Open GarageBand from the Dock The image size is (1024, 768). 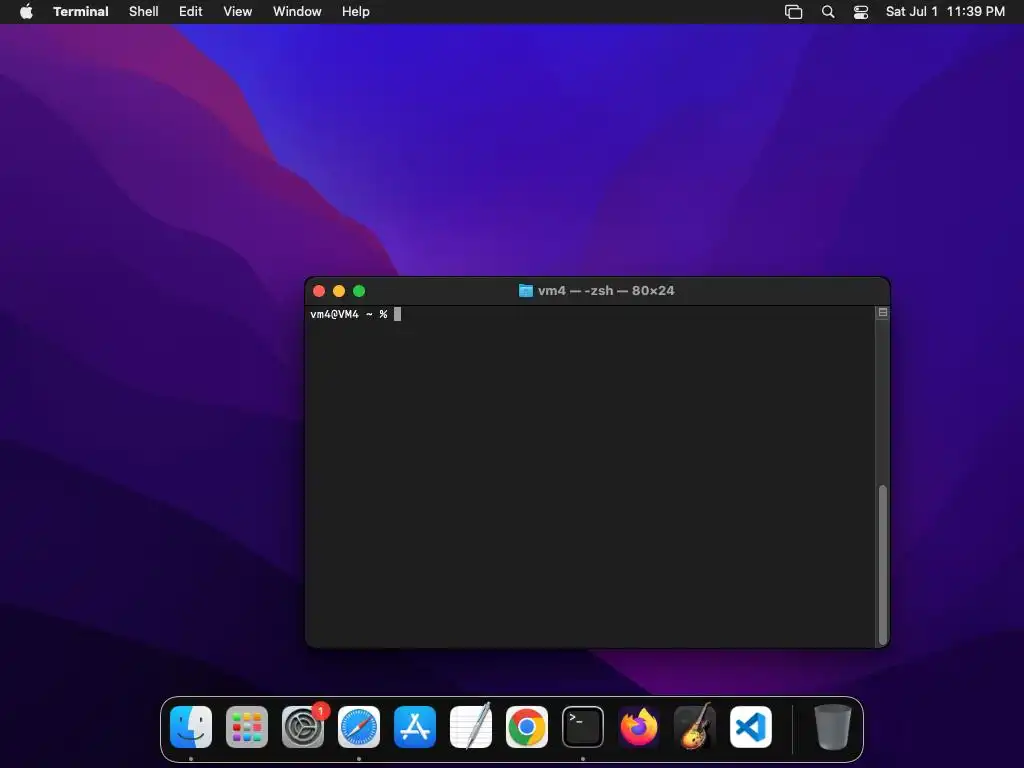click(x=695, y=727)
